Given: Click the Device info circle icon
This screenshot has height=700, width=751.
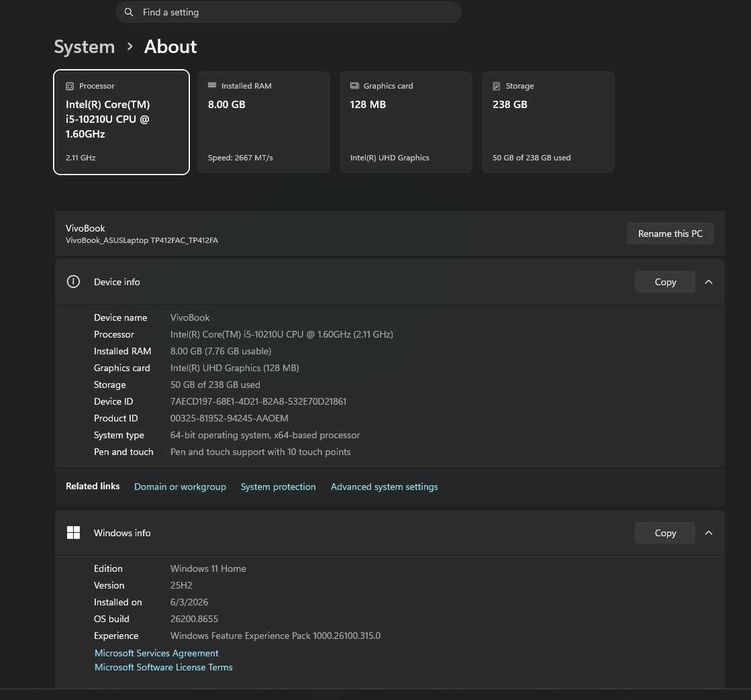Looking at the screenshot, I should [73, 282].
